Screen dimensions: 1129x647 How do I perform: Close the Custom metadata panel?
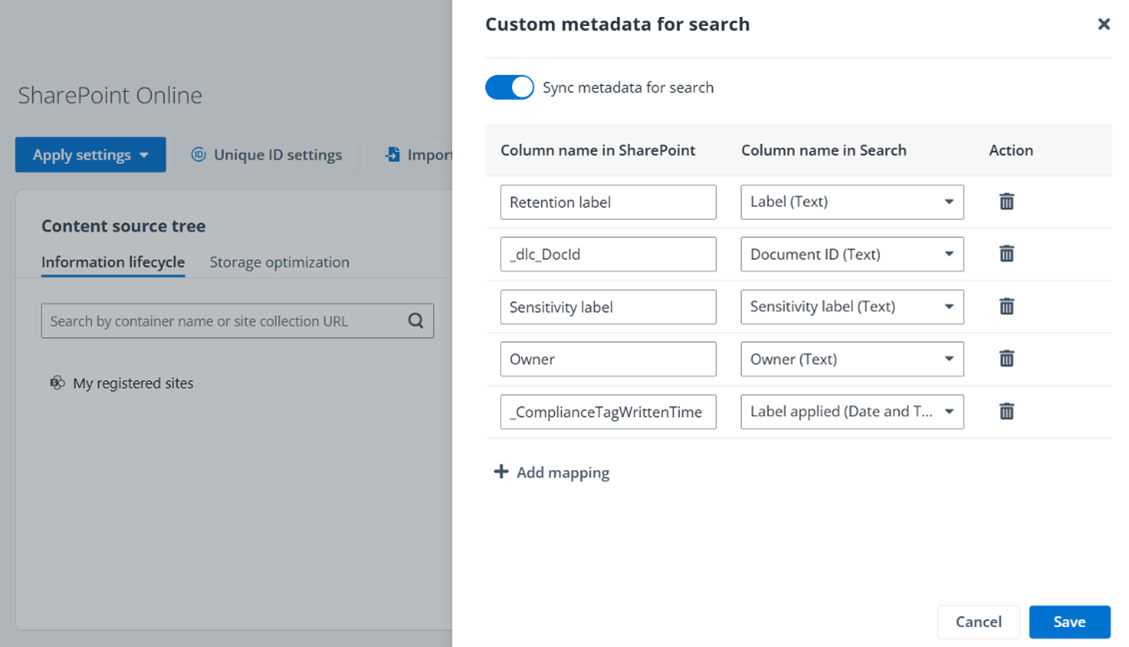point(1103,24)
